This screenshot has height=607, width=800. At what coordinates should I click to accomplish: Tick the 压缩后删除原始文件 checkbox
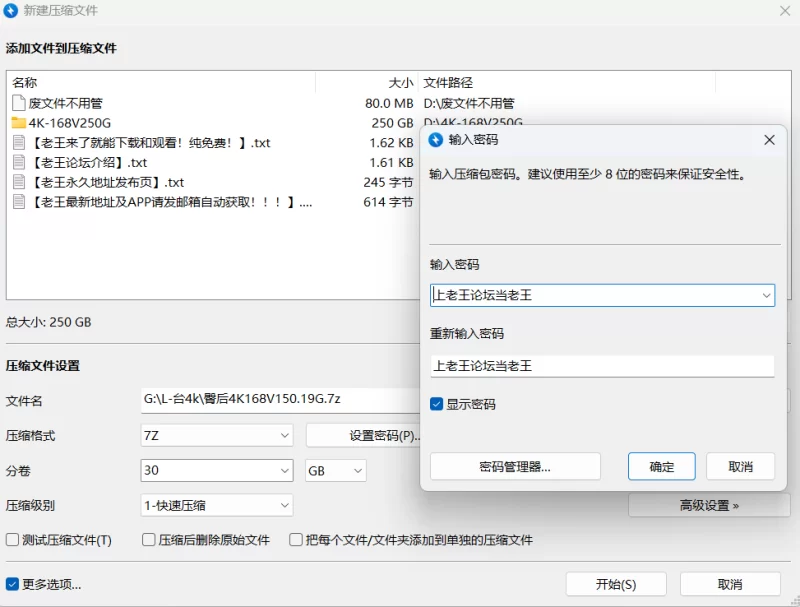pyautogui.click(x=148, y=540)
